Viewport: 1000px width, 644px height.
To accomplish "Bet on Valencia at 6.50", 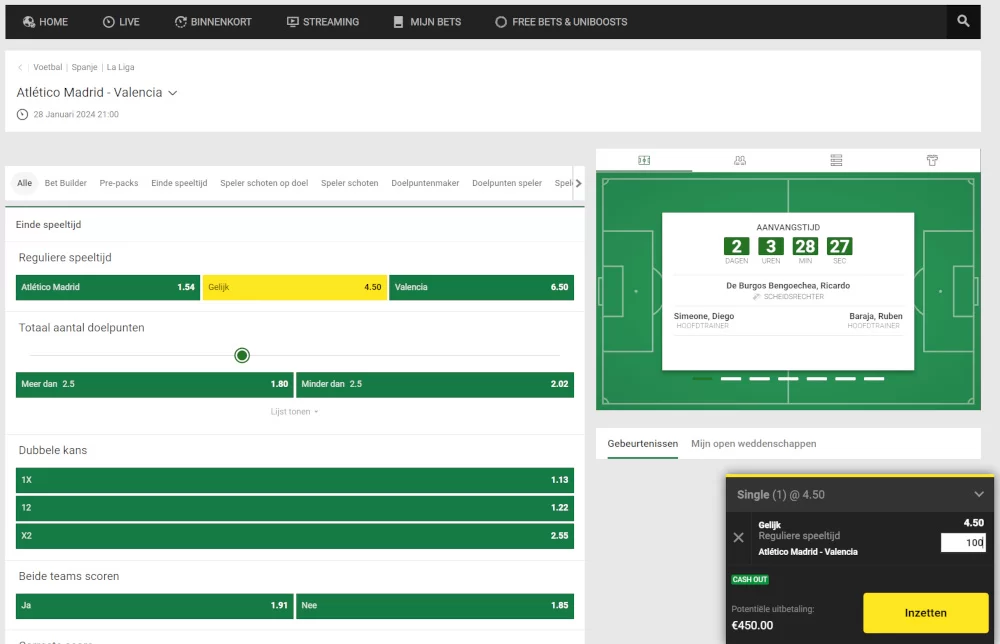I will point(482,288).
